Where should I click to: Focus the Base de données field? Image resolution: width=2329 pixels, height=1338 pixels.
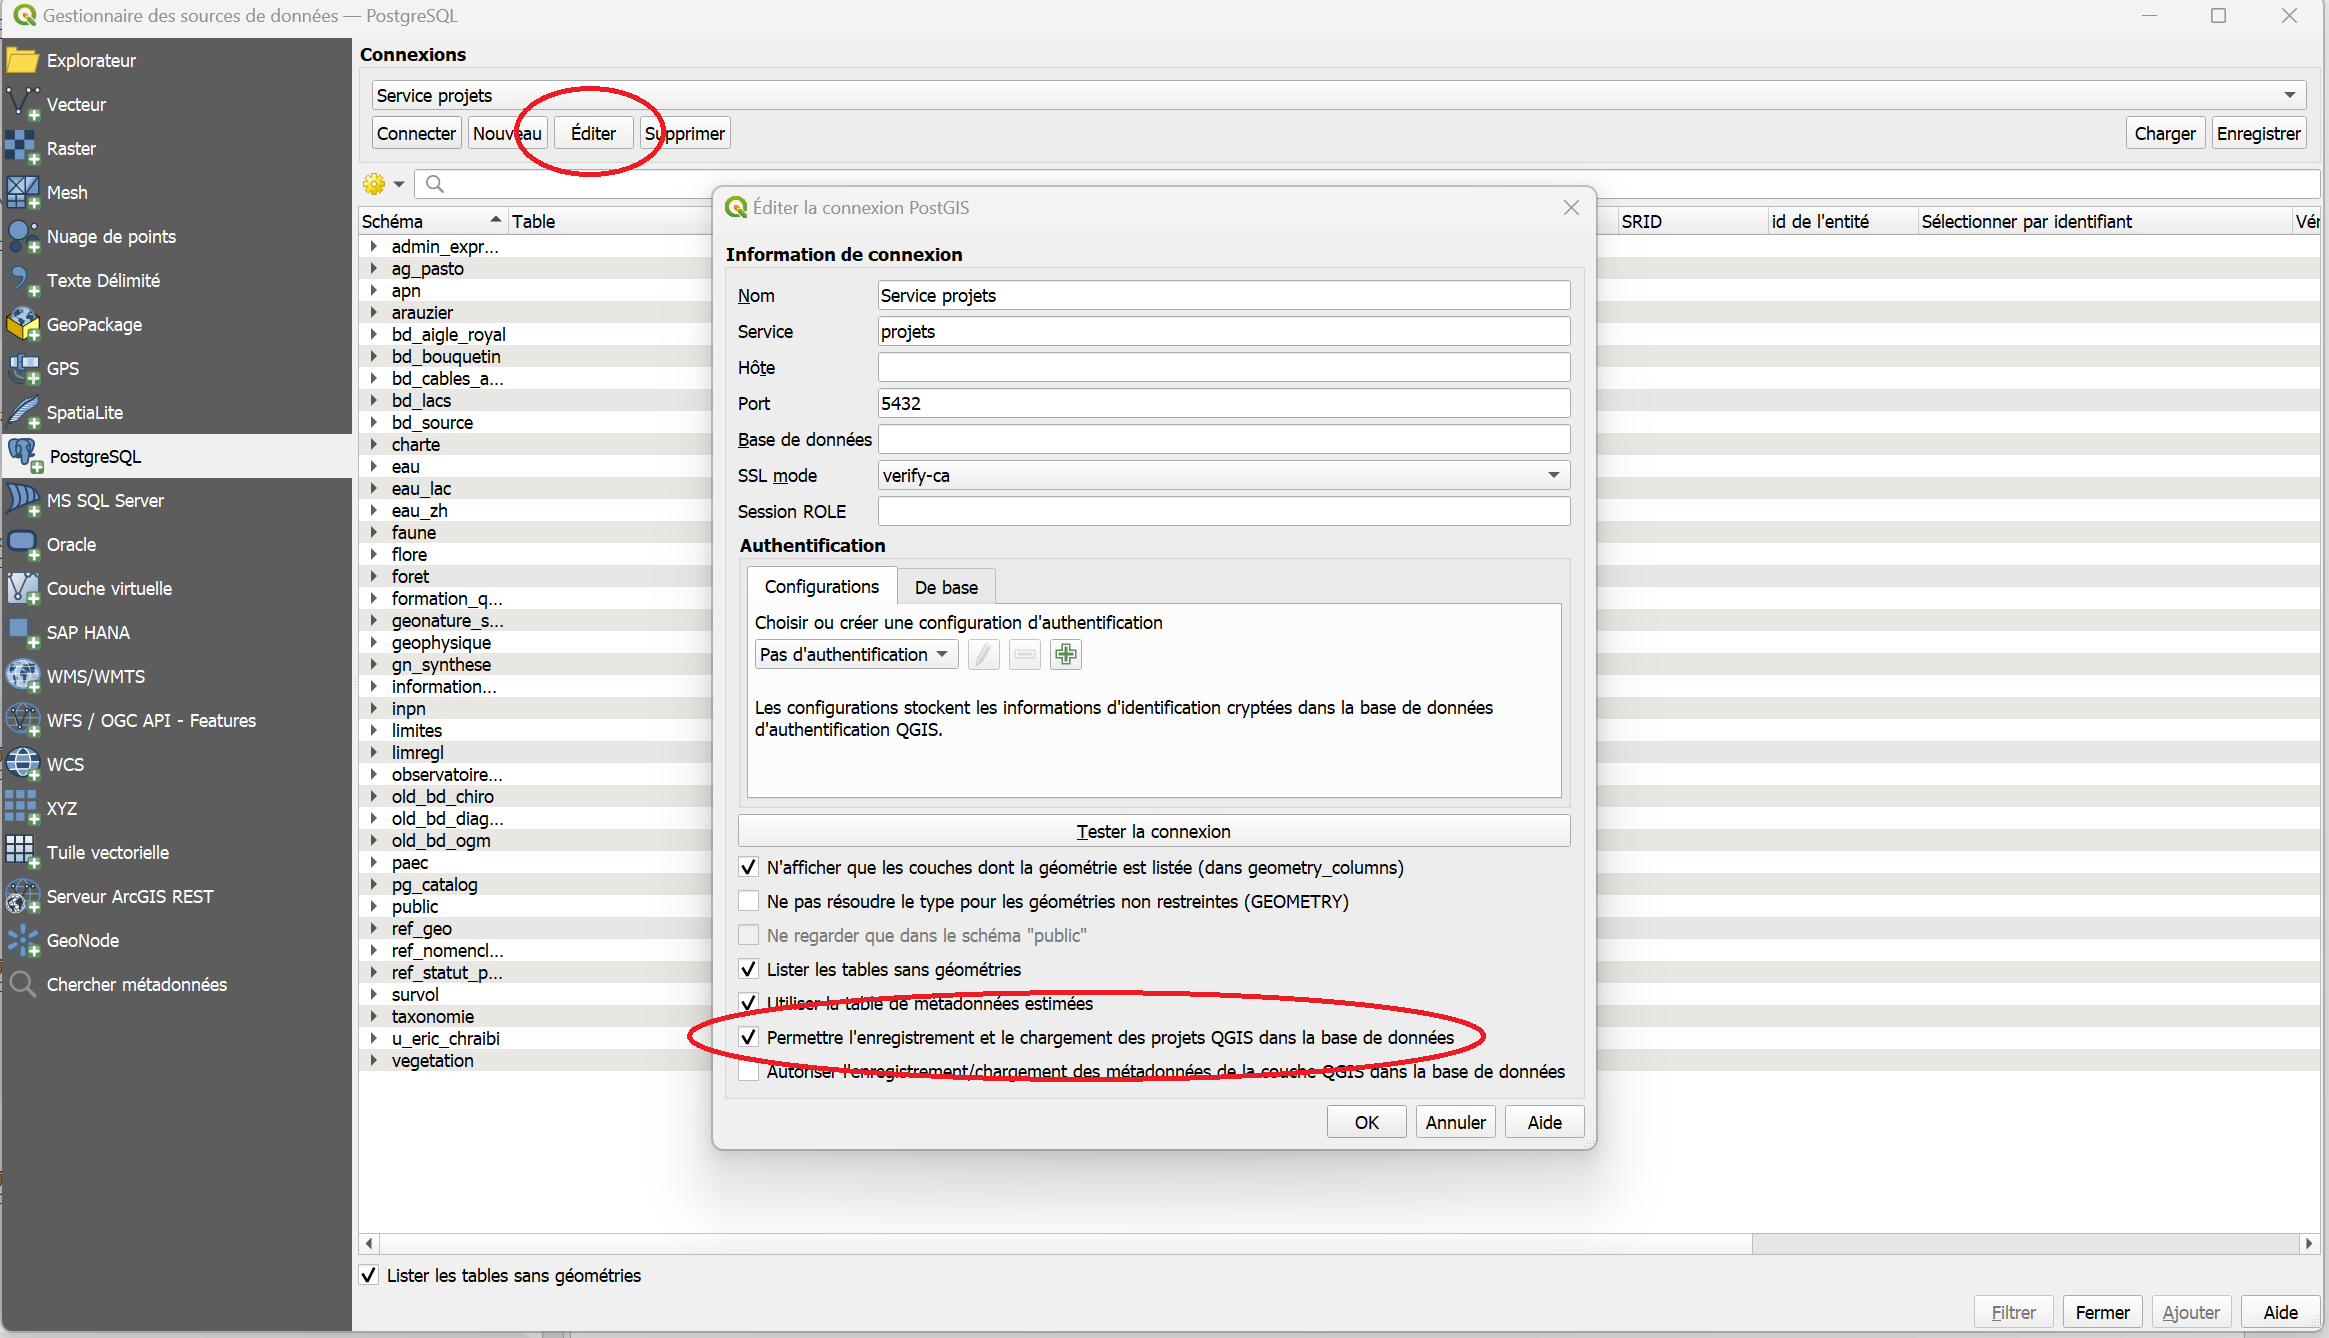click(x=1224, y=439)
